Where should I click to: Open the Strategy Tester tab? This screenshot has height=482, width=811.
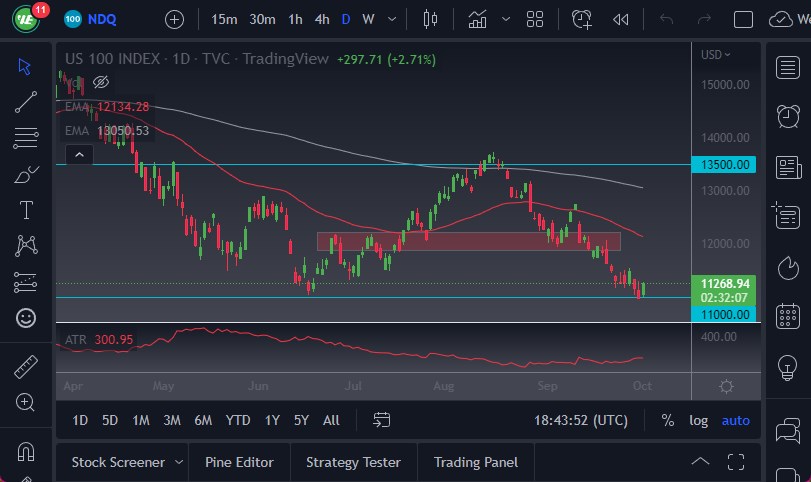tap(353, 462)
